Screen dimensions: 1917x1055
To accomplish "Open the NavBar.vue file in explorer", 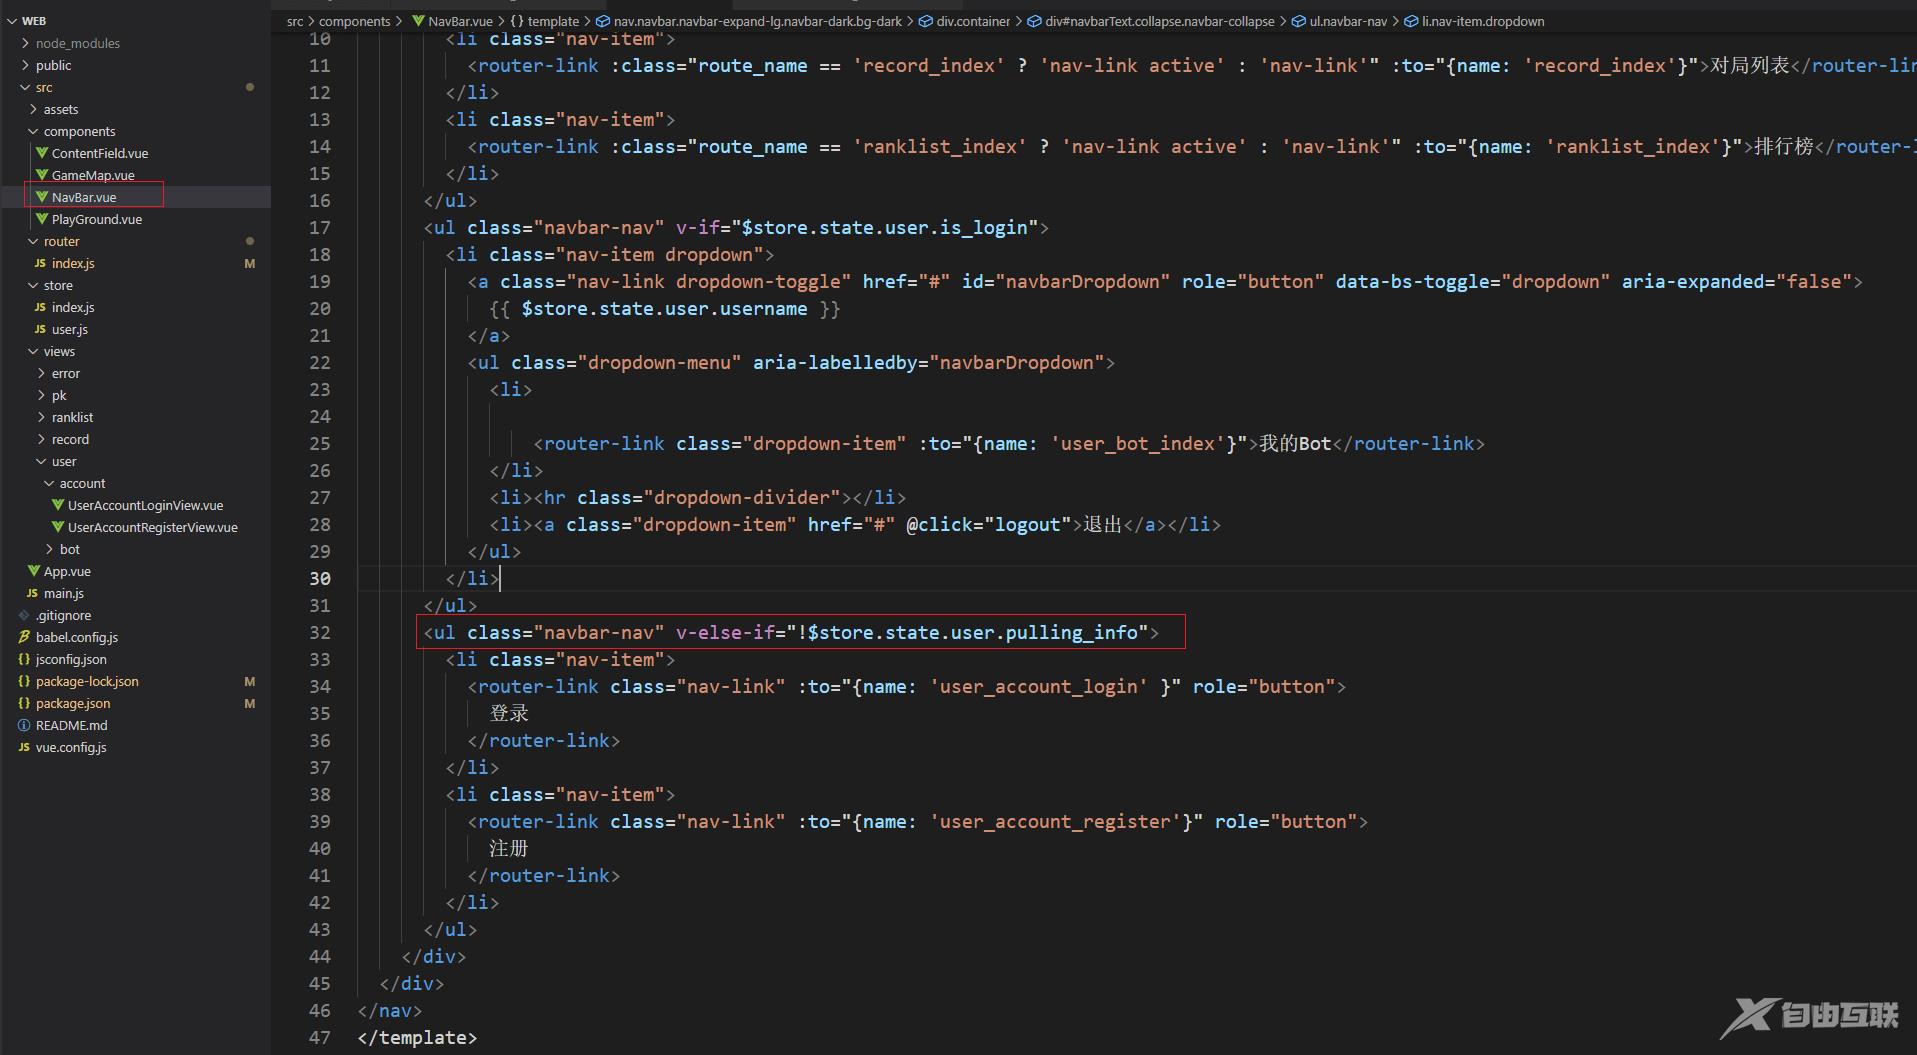I will point(84,197).
